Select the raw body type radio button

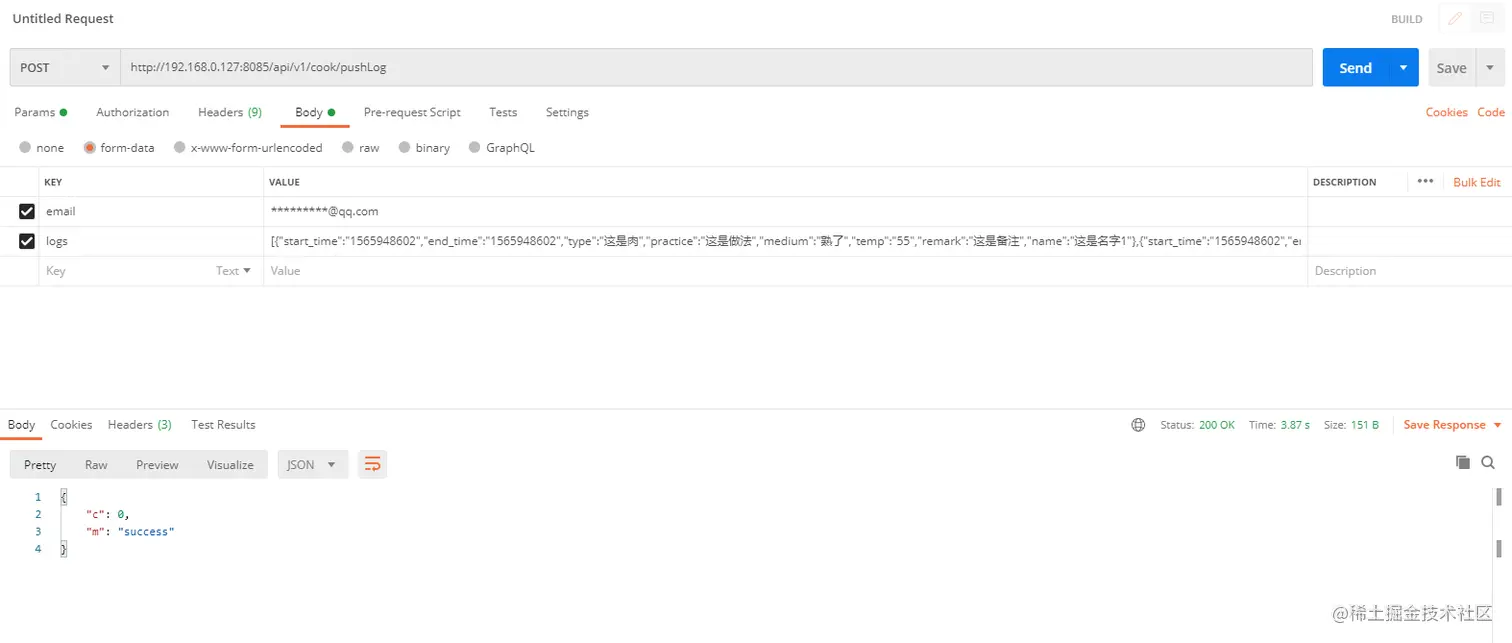[347, 147]
